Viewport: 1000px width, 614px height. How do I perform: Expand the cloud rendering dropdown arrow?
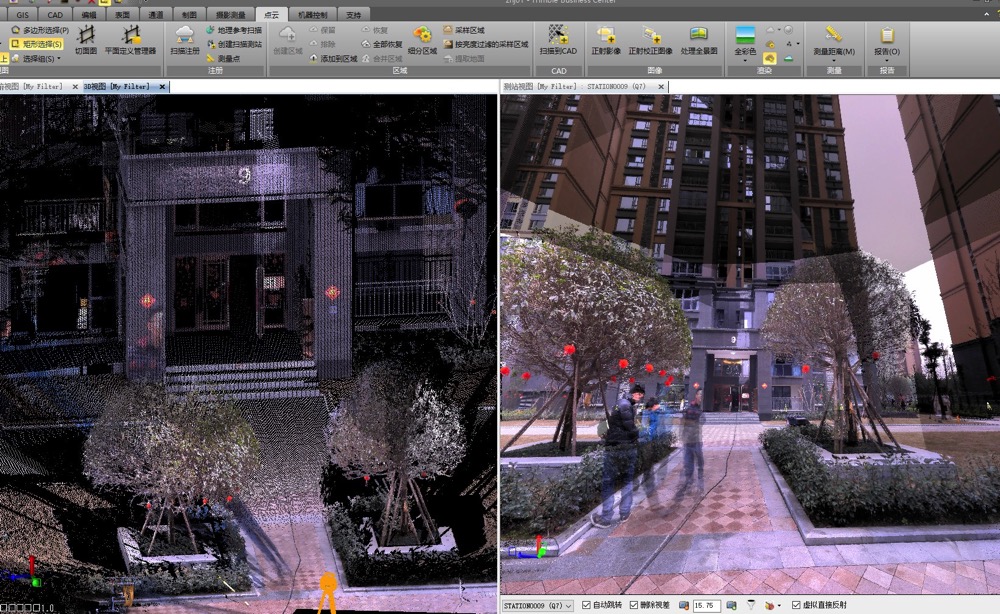(x=779, y=30)
